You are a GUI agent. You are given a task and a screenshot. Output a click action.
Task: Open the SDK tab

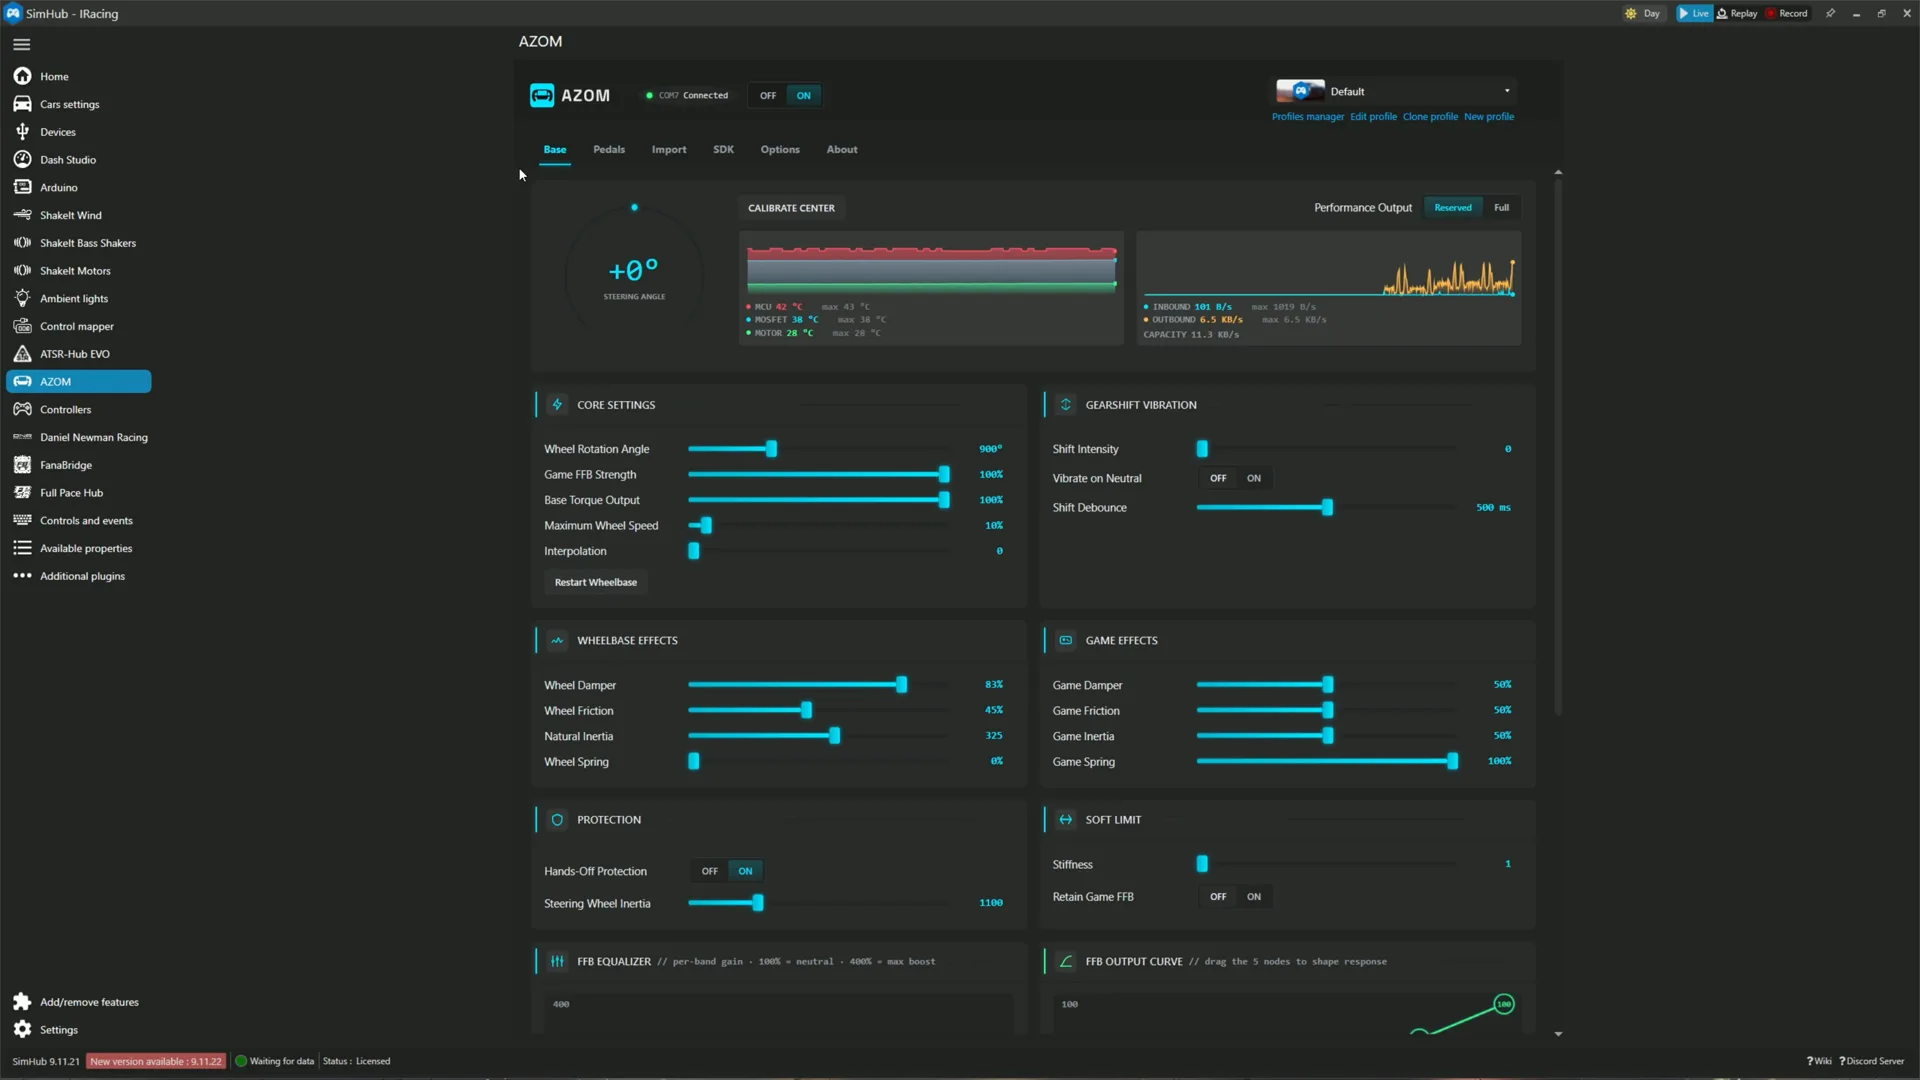pos(723,150)
